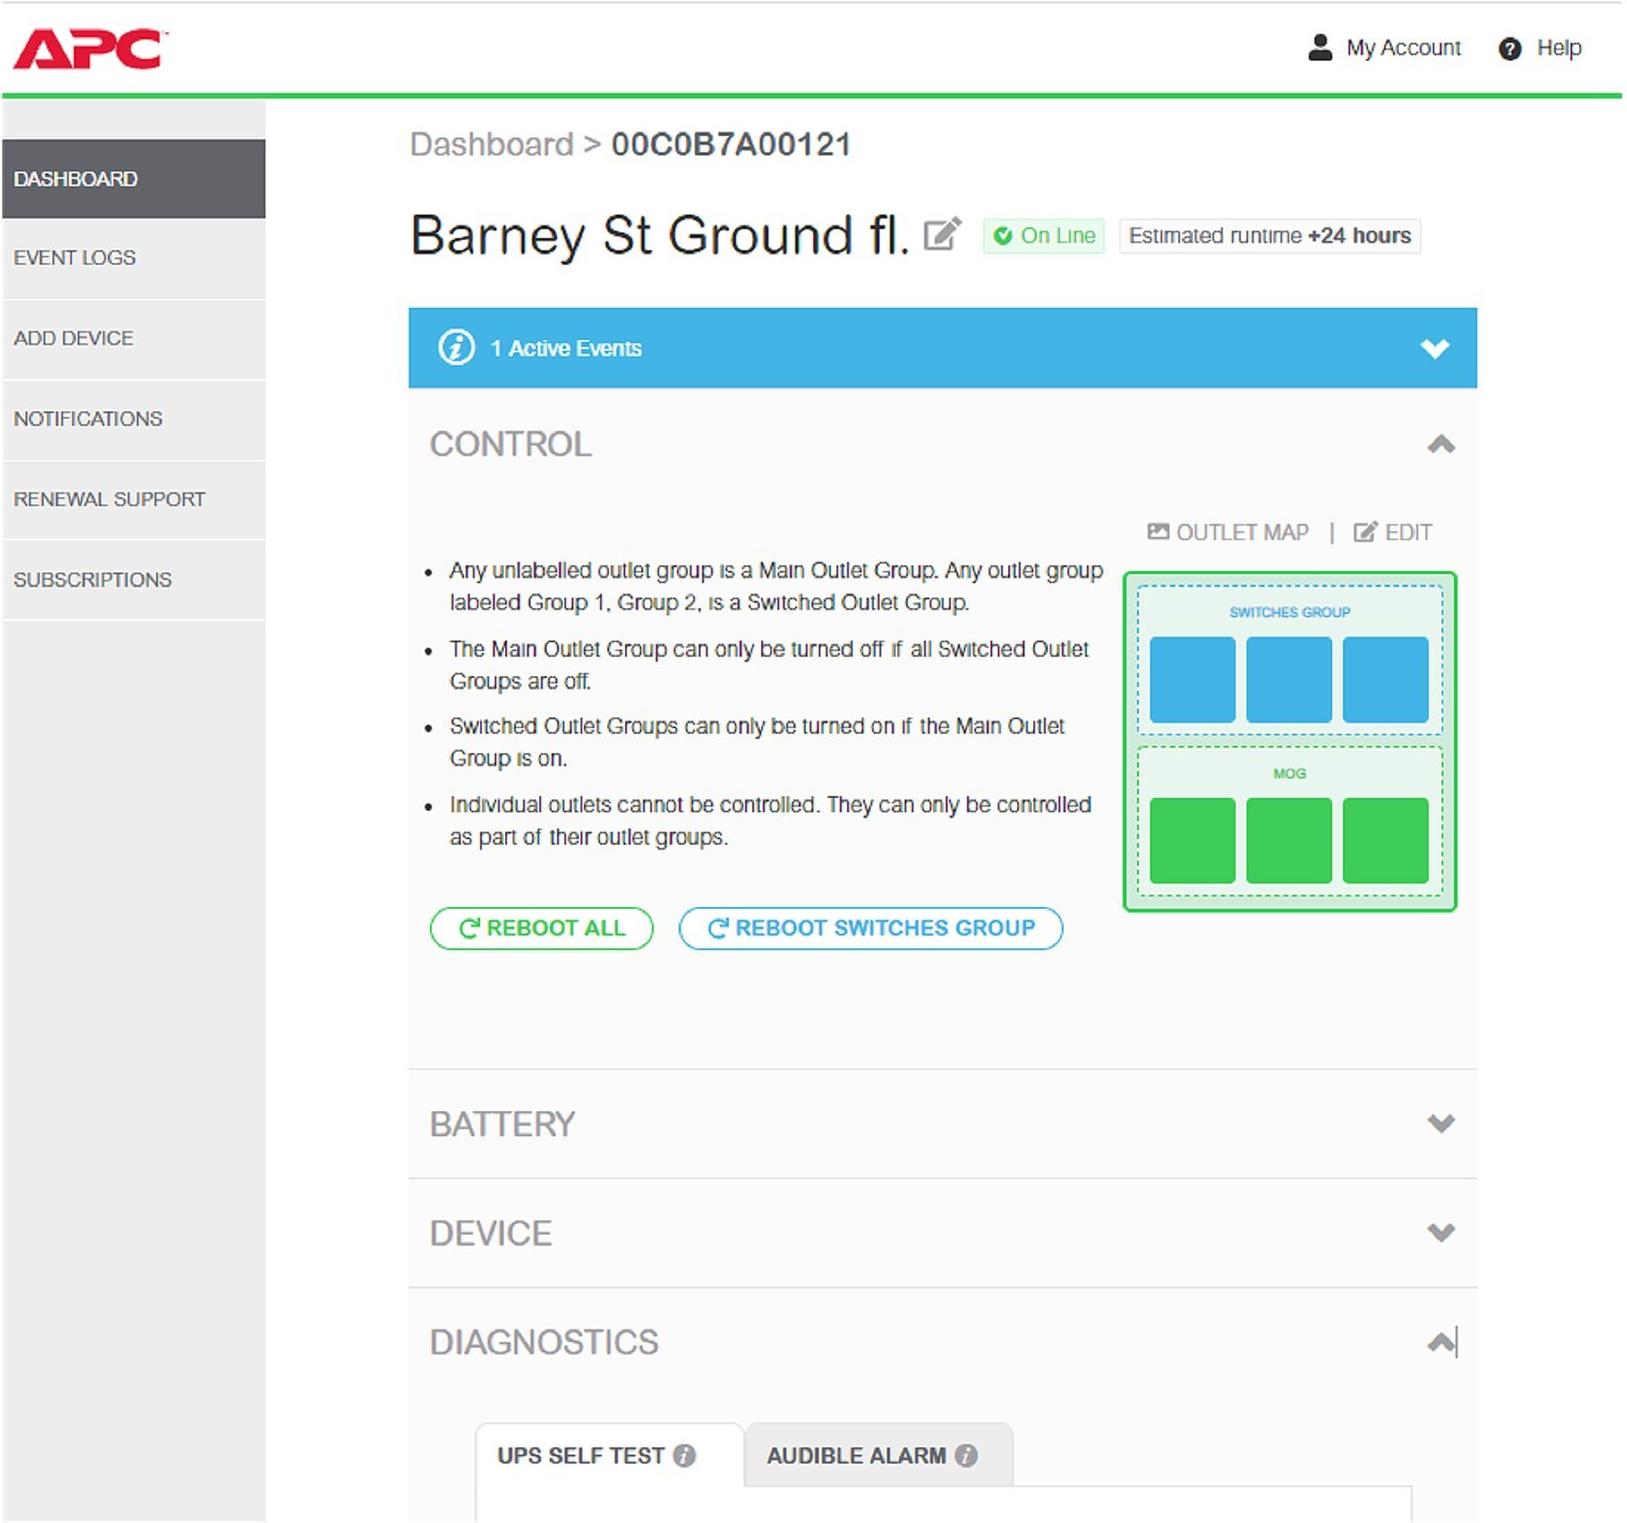Click UPS Self Test info icon
Image resolution: width=1627 pixels, height=1523 pixels.
684,1455
